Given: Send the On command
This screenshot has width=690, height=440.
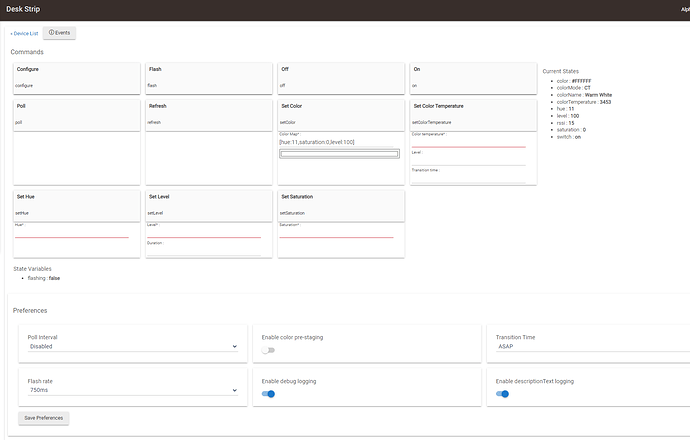Looking at the screenshot, I should click(x=473, y=78).
